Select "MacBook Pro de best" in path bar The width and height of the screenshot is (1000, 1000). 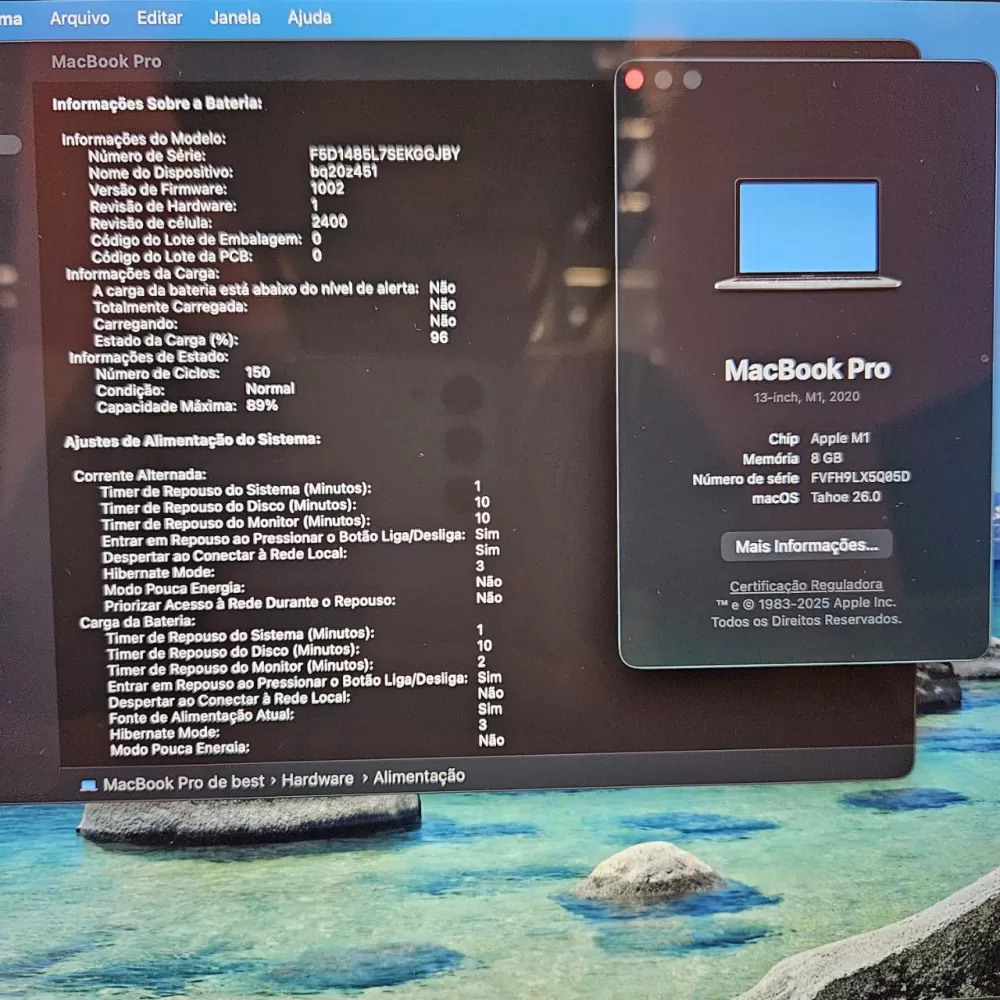point(183,782)
